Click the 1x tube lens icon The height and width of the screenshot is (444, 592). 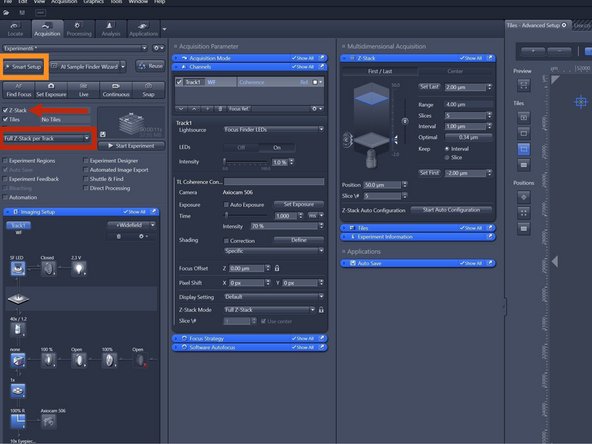point(18,390)
